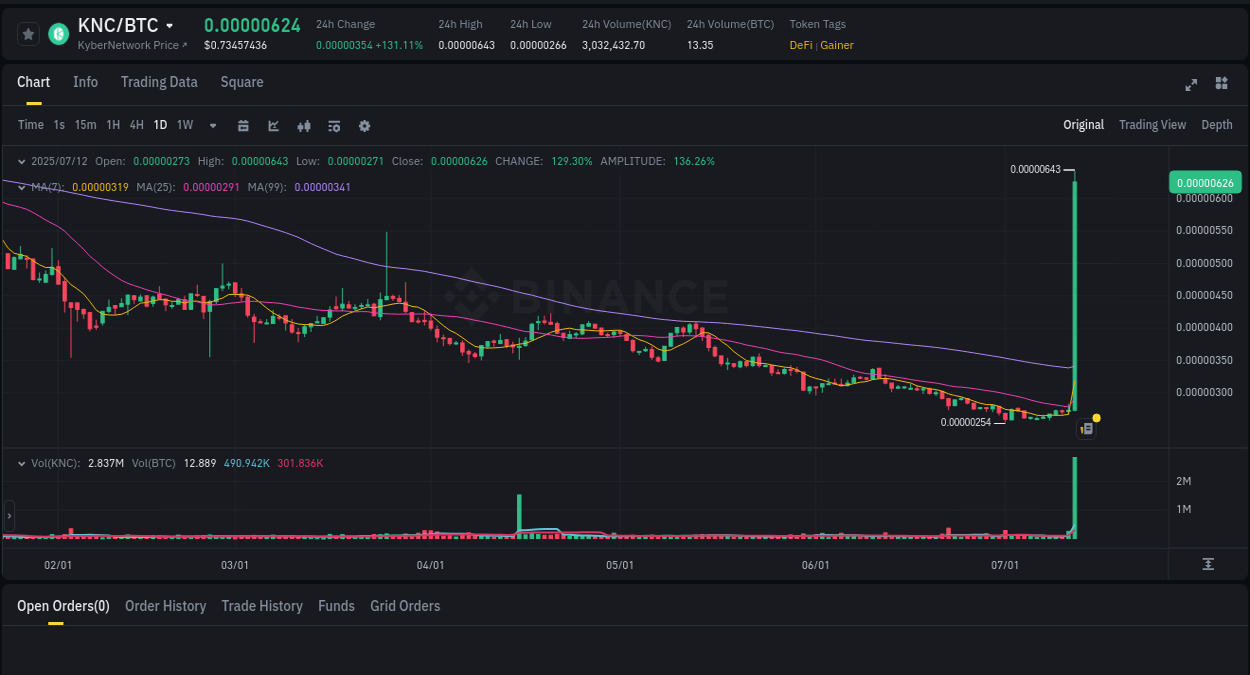Open technical indicators chart icon
The image size is (1250, 675).
point(274,126)
